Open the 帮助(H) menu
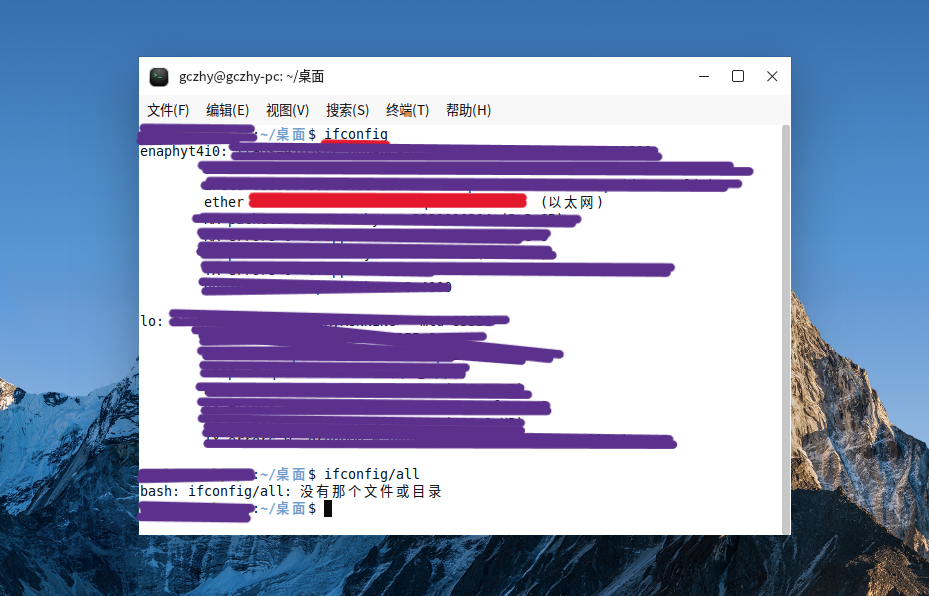 (x=468, y=110)
